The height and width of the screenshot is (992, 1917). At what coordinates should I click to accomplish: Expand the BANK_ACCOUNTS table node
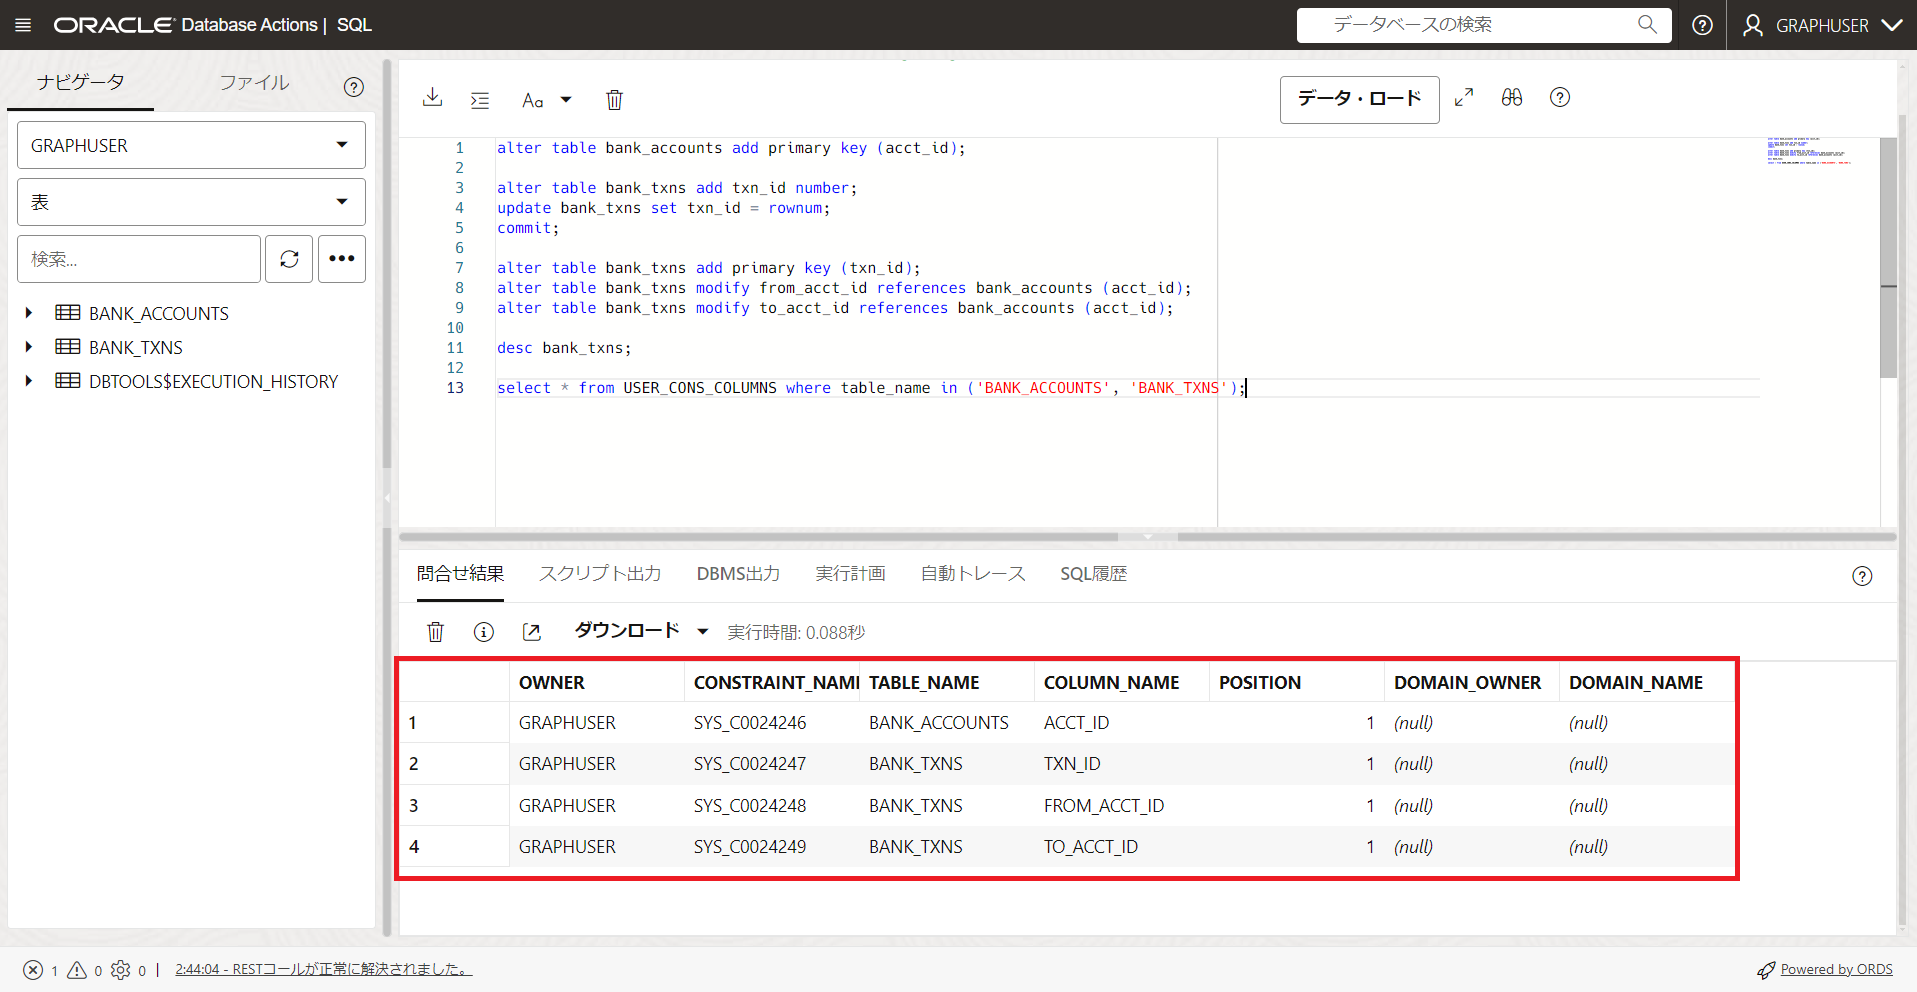tap(29, 314)
